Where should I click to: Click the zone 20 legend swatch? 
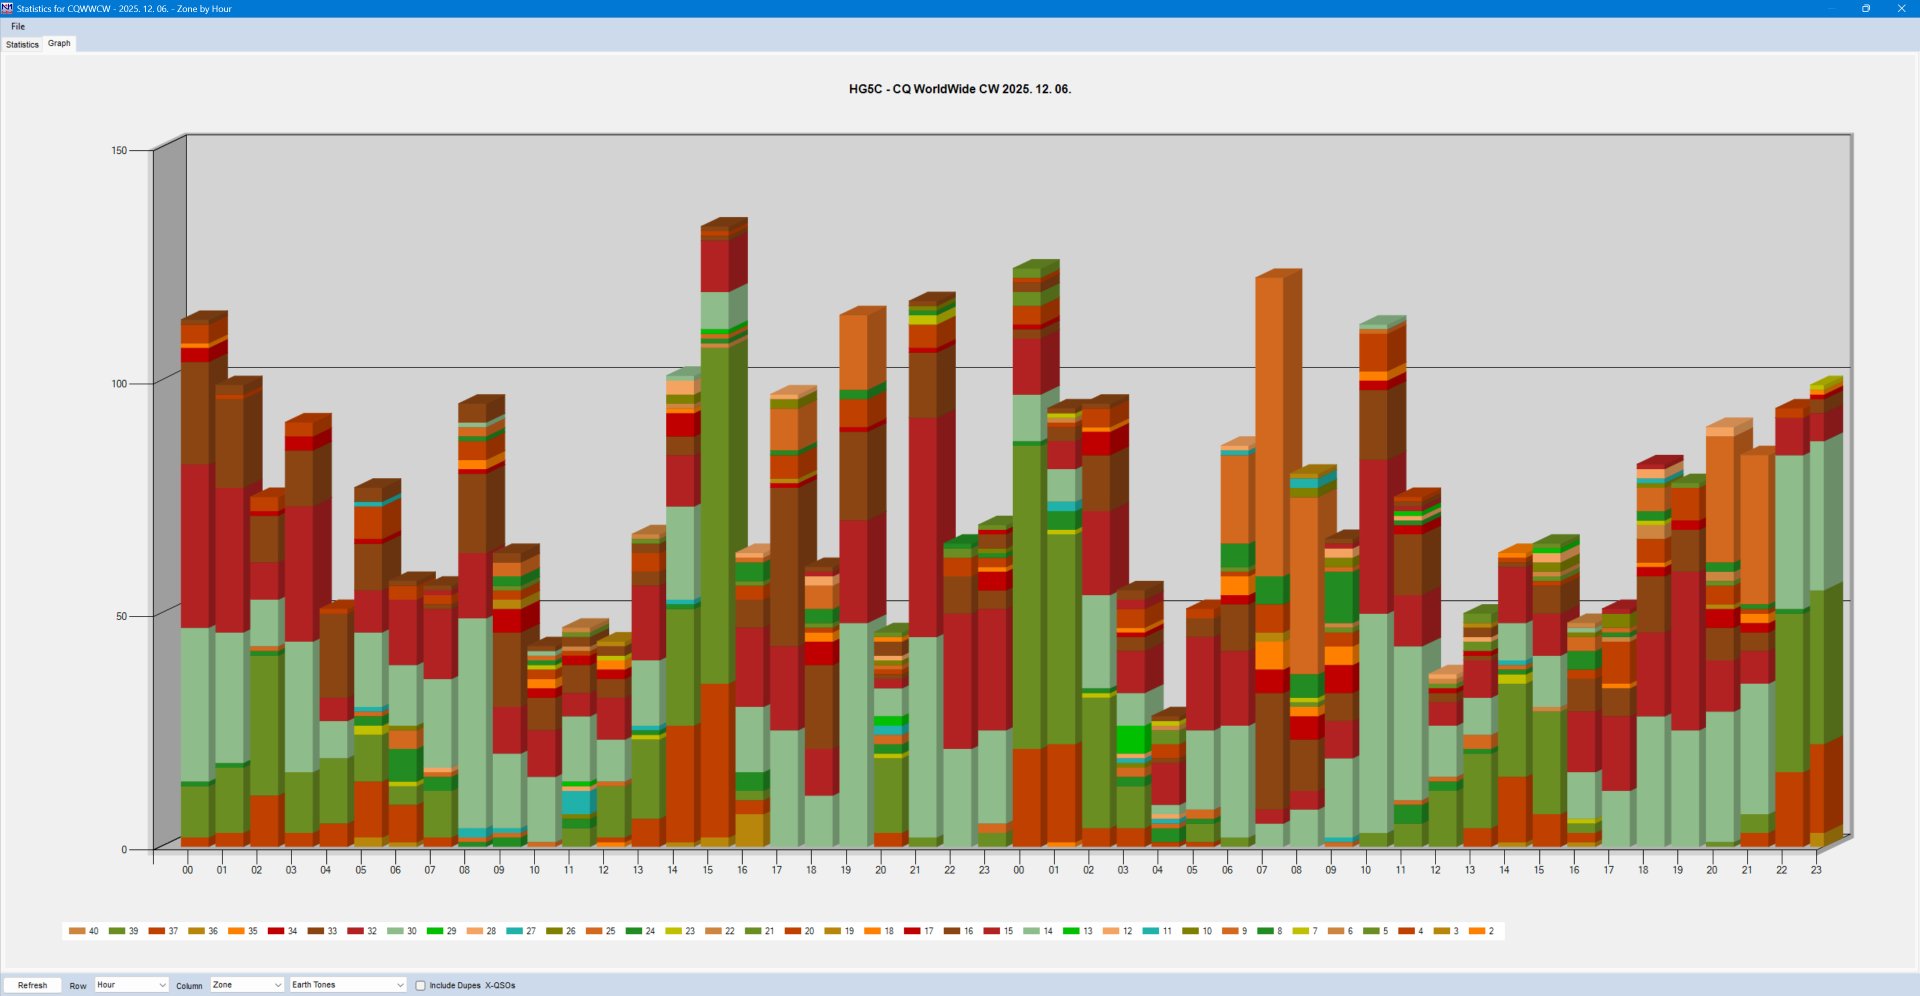click(792, 931)
